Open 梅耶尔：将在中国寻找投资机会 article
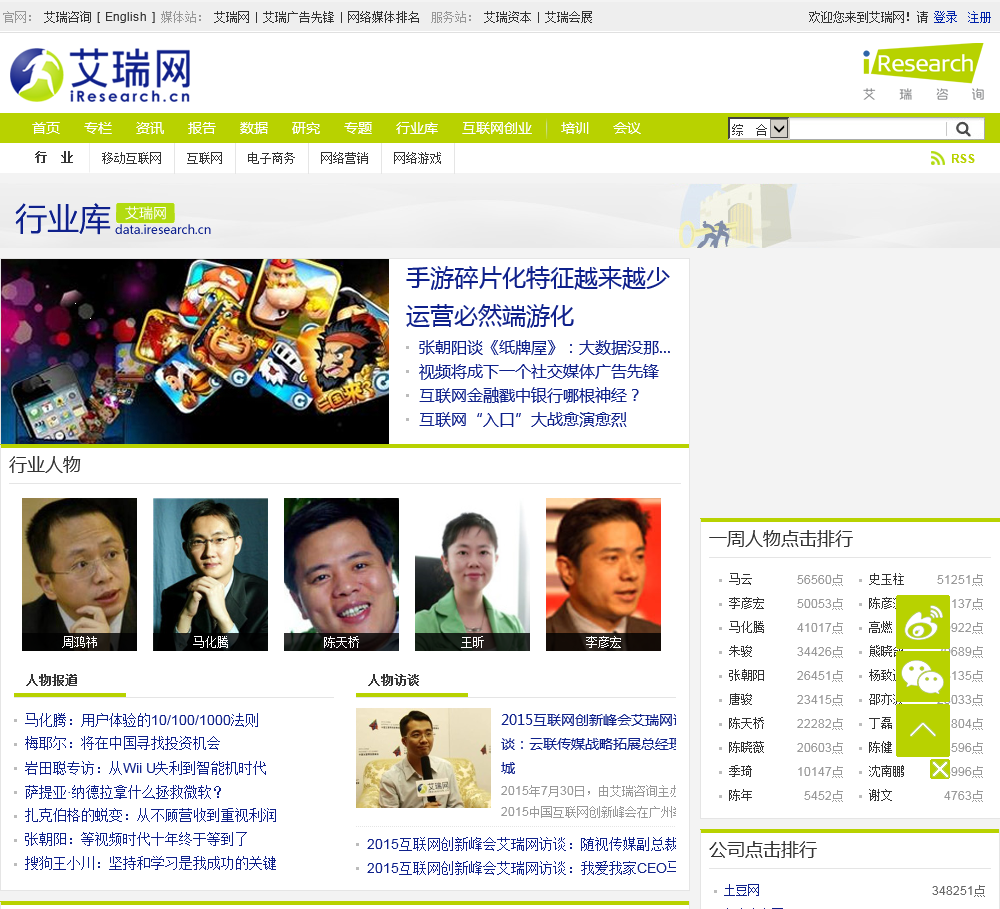Screen dimensions: 1000x909 click(122, 743)
